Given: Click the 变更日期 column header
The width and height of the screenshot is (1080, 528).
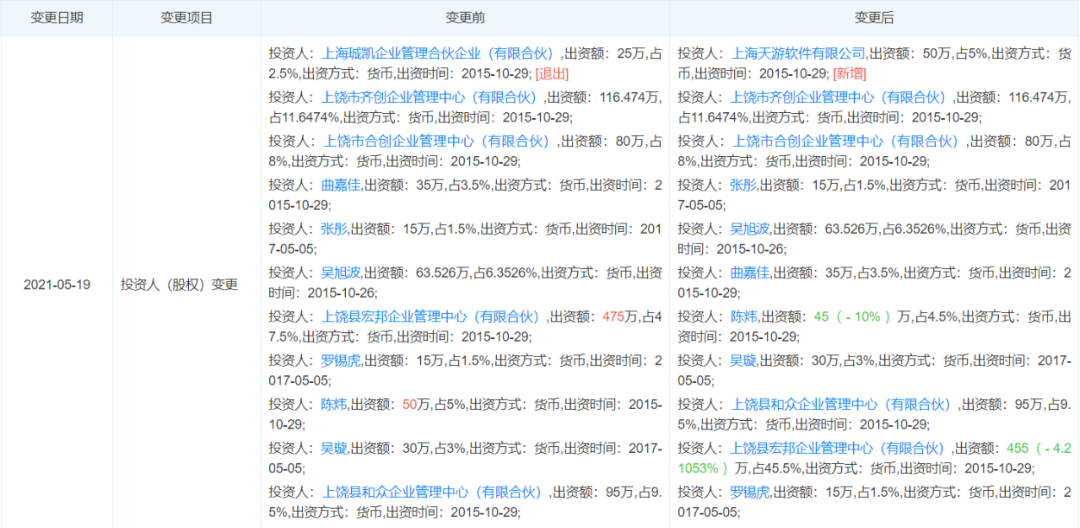Looking at the screenshot, I should 56,19.
